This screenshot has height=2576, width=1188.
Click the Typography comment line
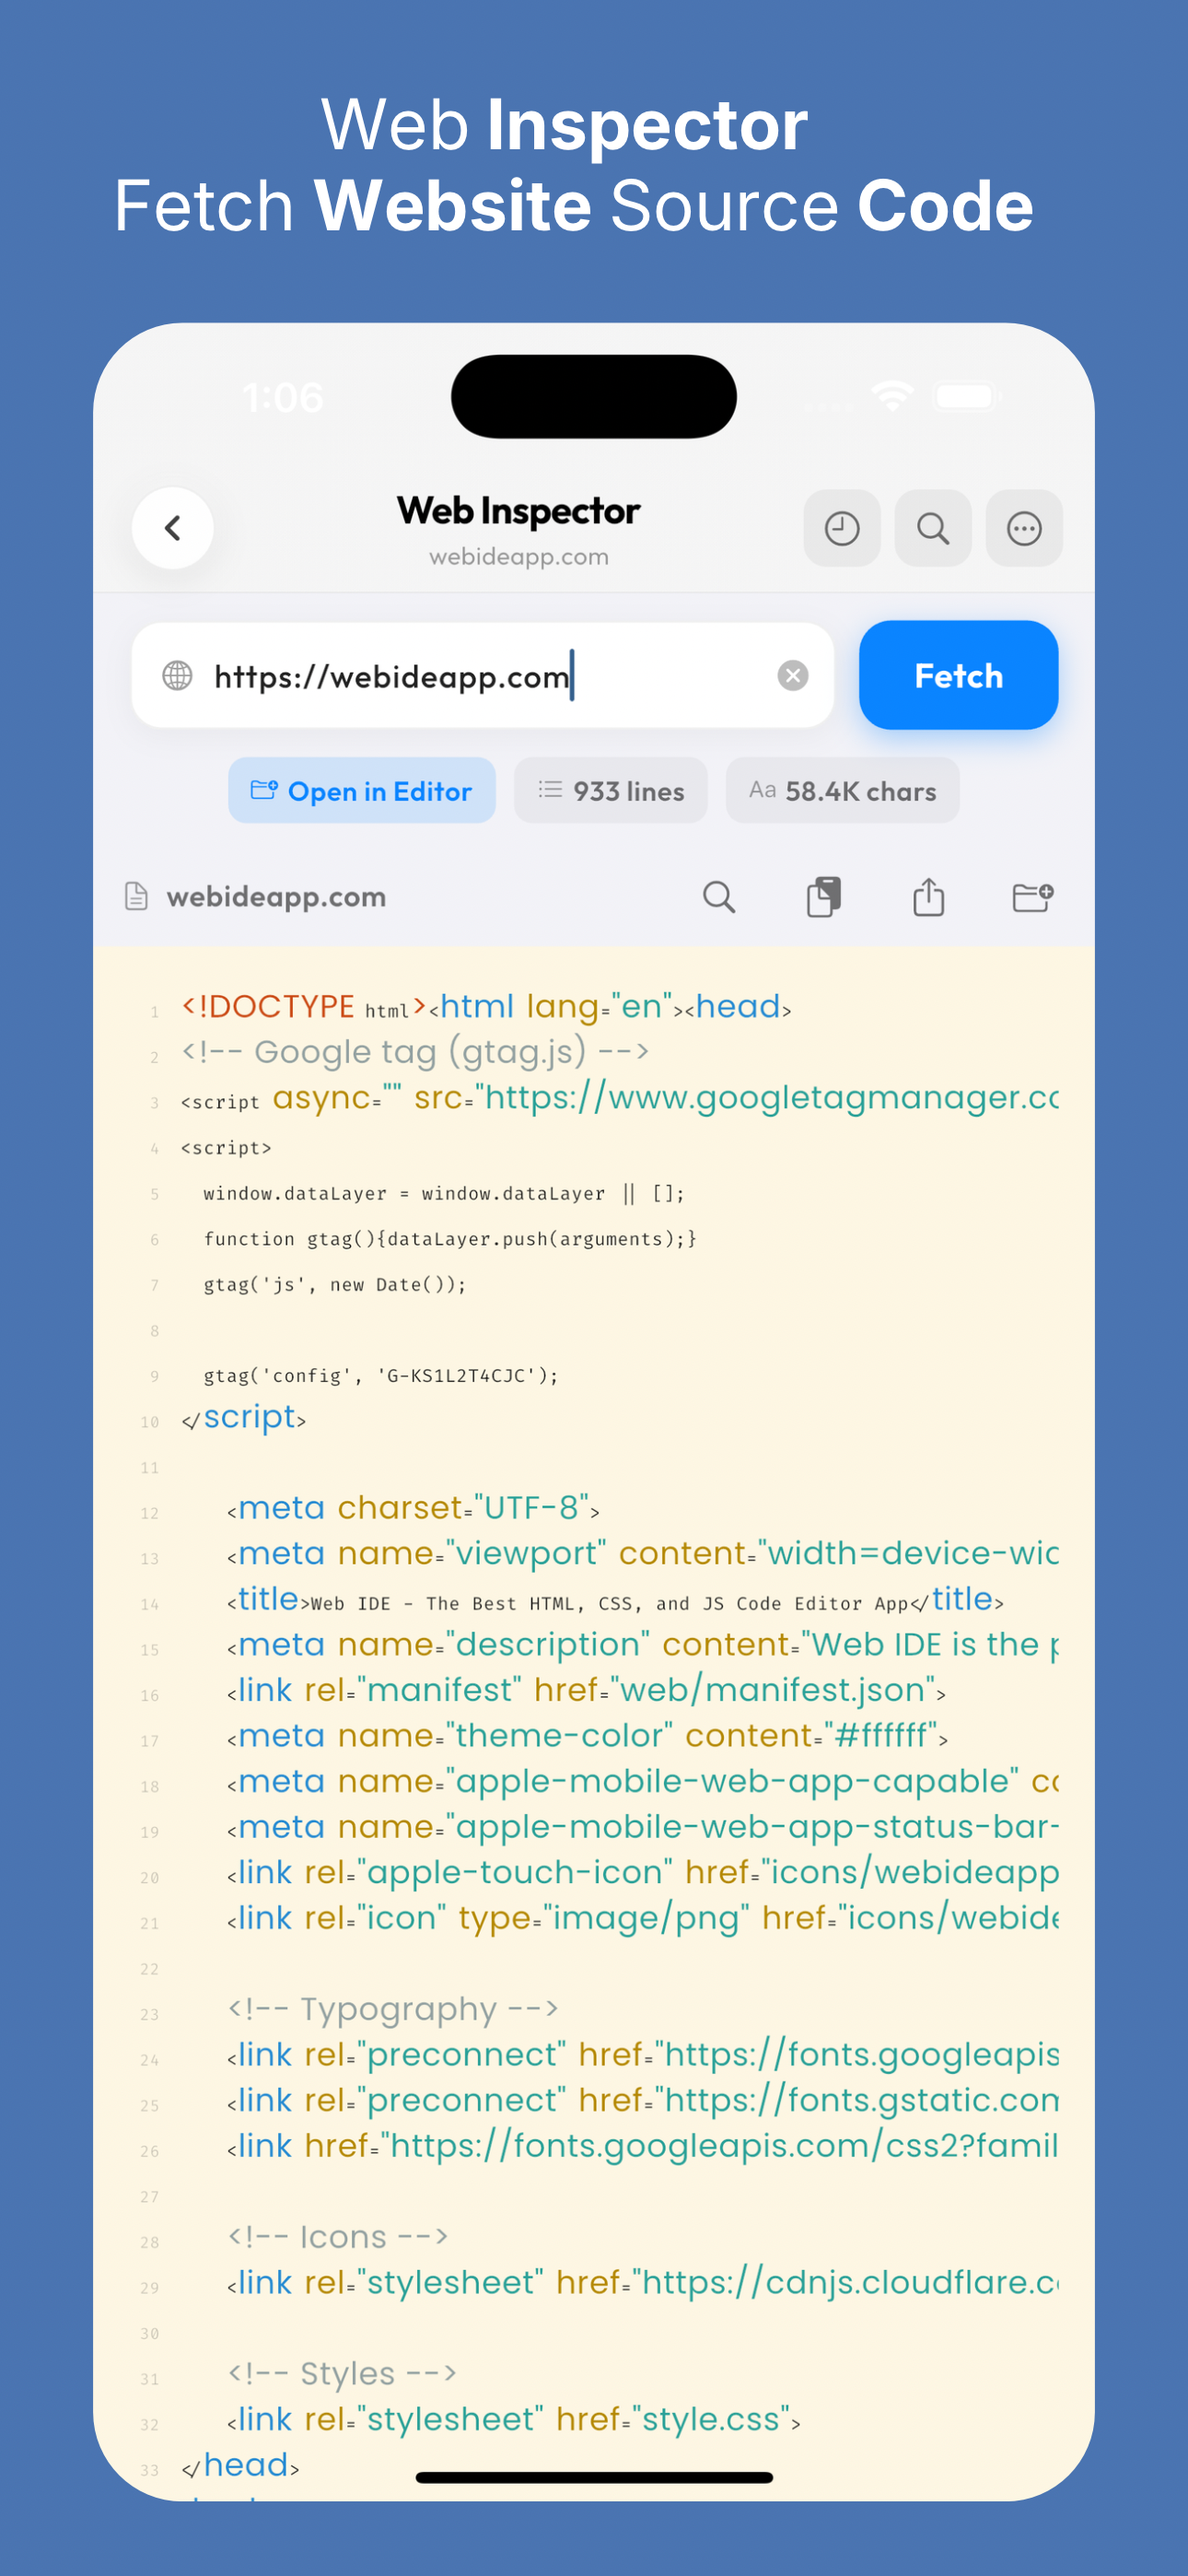[x=393, y=2009]
